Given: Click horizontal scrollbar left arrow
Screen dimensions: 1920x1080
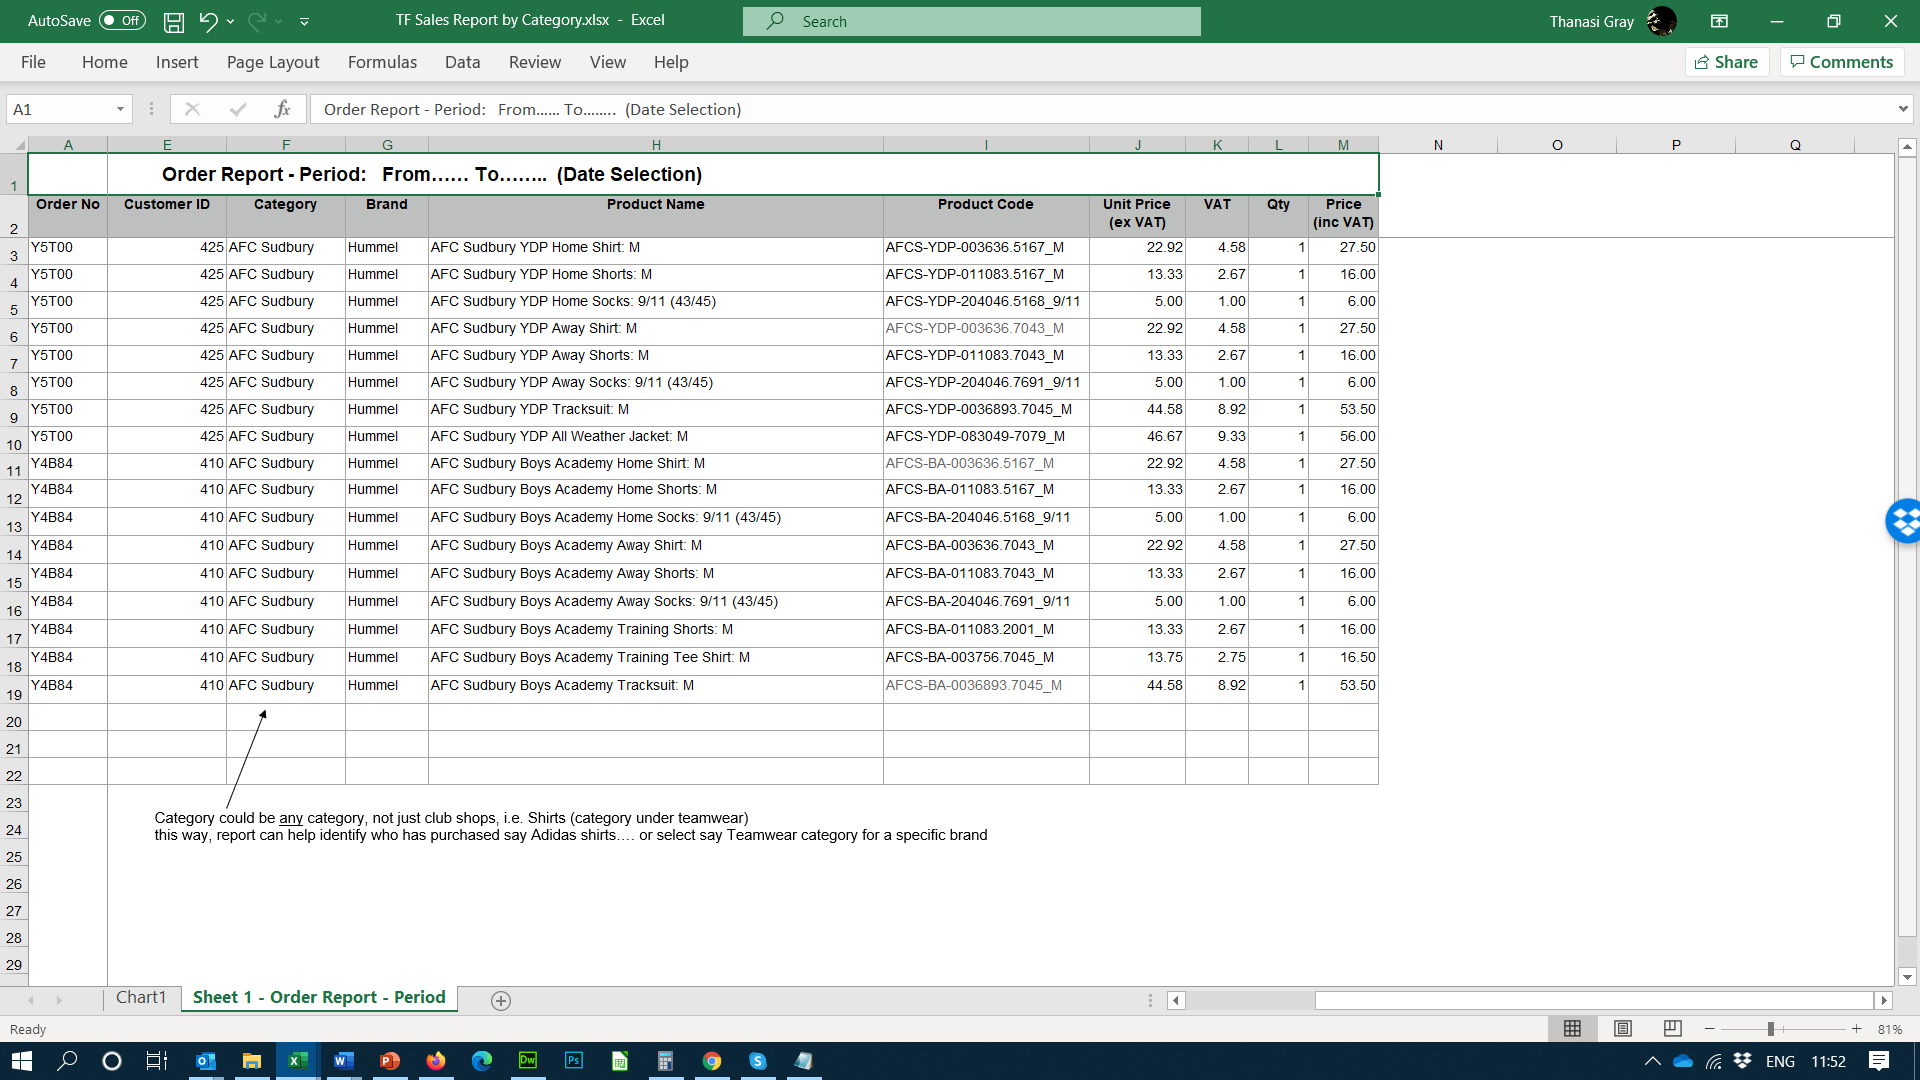Looking at the screenshot, I should pyautogui.click(x=1176, y=1000).
